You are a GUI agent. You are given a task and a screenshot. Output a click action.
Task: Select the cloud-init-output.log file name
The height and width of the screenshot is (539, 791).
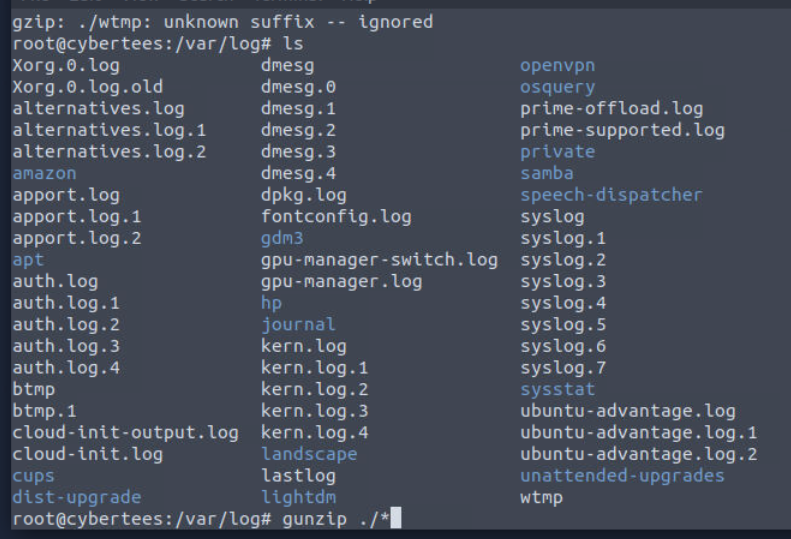pyautogui.click(x=125, y=432)
